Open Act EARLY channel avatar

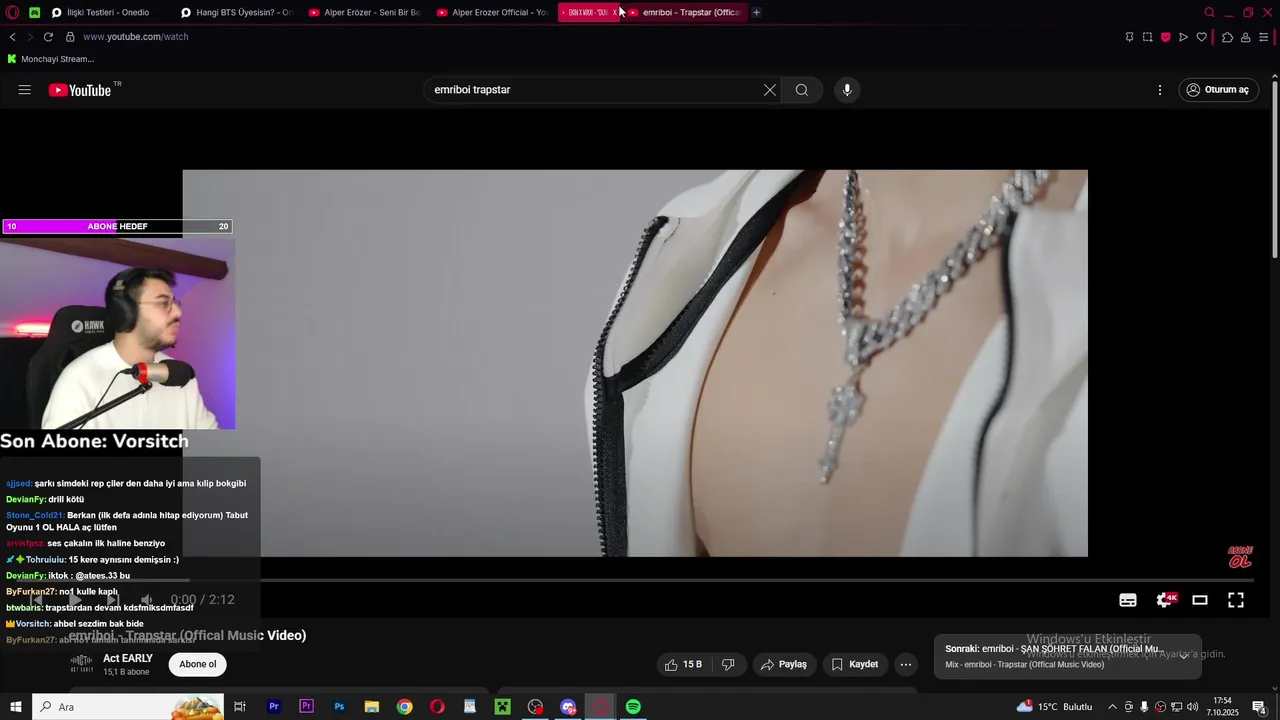(x=82, y=664)
